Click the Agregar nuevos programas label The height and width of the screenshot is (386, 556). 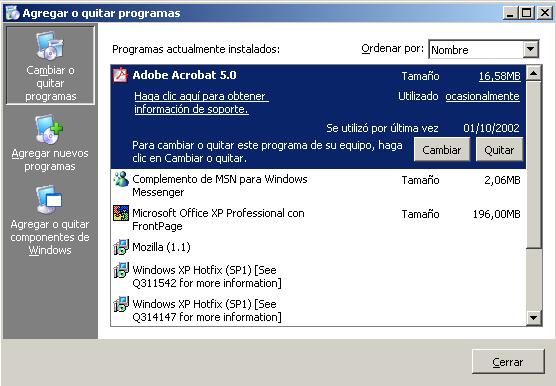point(50,160)
